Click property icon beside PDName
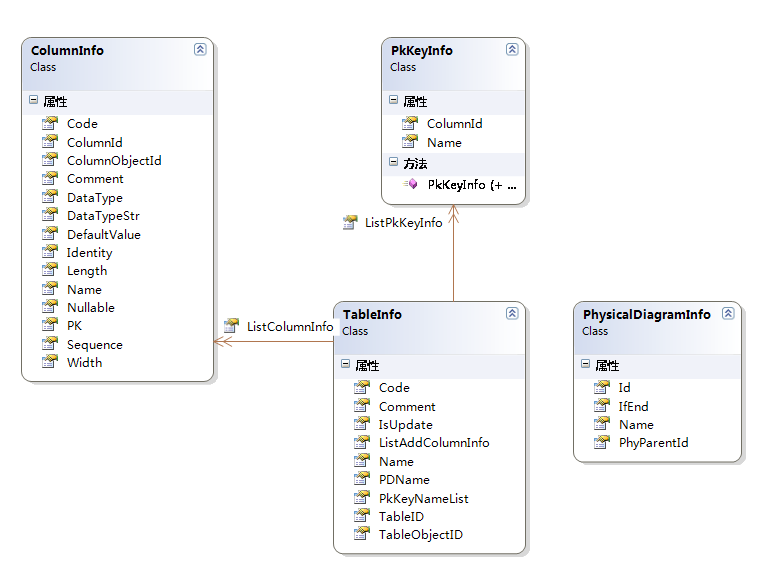Viewport: 773px width, 574px height. 362,479
